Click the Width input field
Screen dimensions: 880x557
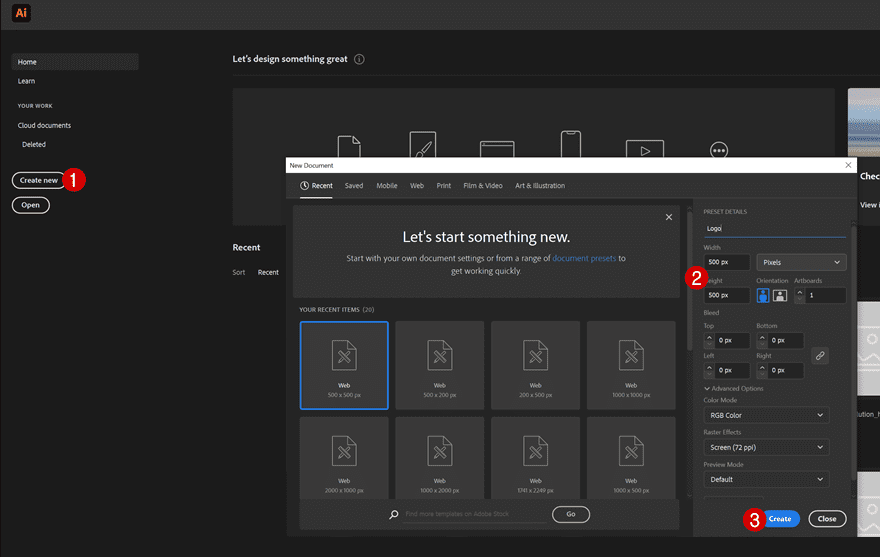[x=727, y=262]
